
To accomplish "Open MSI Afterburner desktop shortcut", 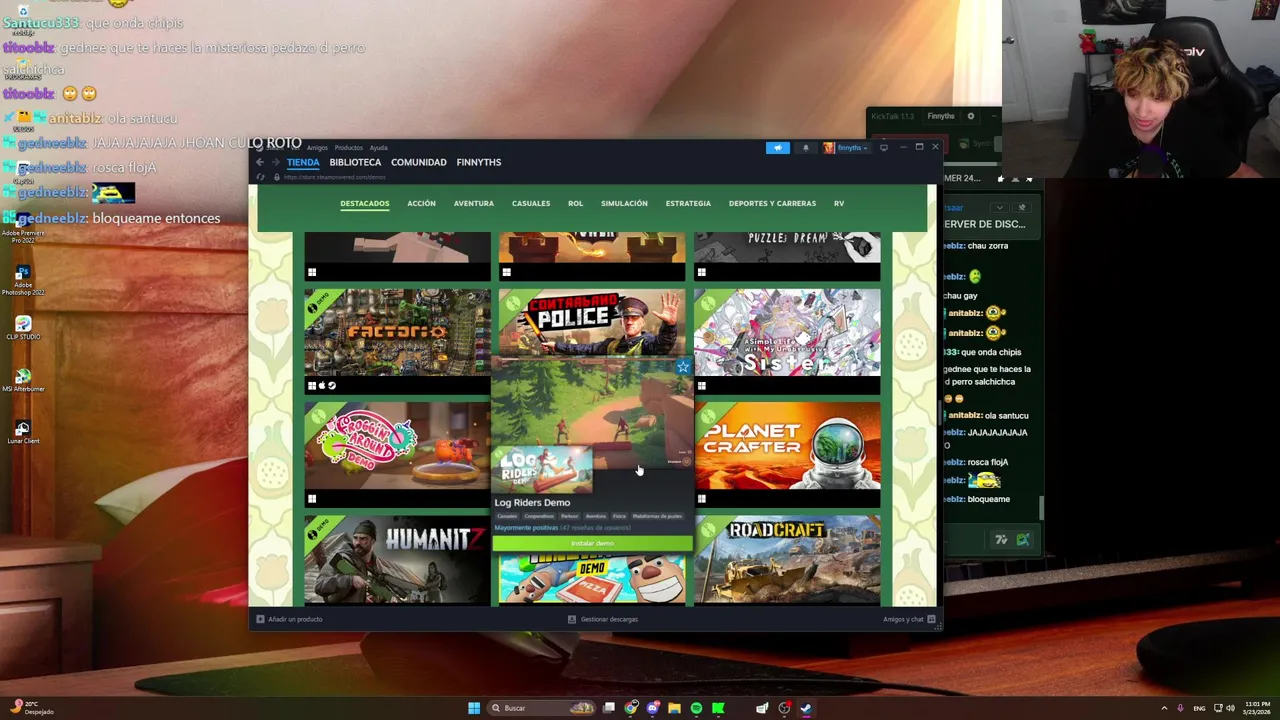I will pyautogui.click(x=23, y=380).
